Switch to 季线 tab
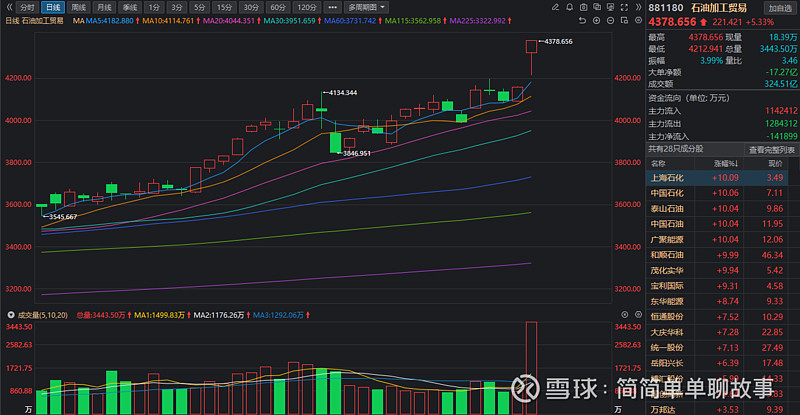Viewport: 800px width, 415px height. pos(130,7)
